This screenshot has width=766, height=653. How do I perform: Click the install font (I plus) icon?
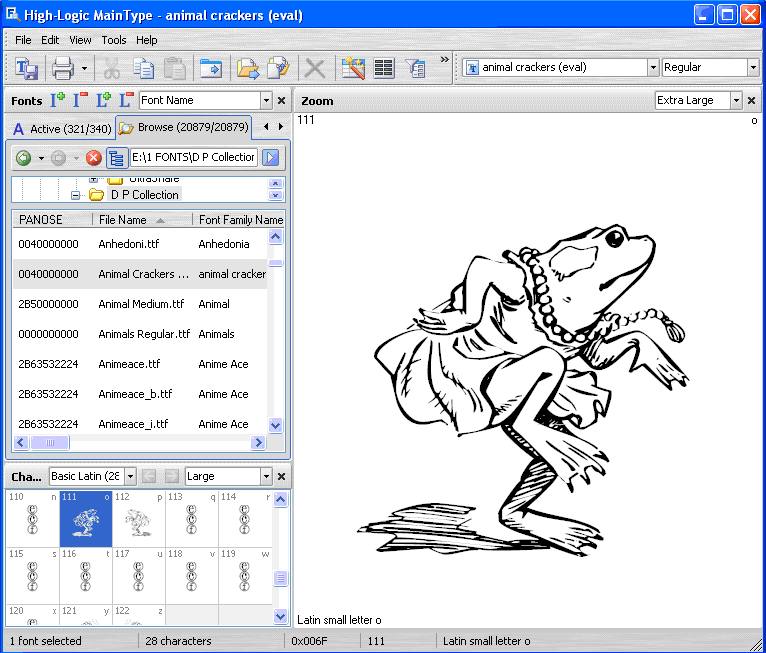[58, 100]
